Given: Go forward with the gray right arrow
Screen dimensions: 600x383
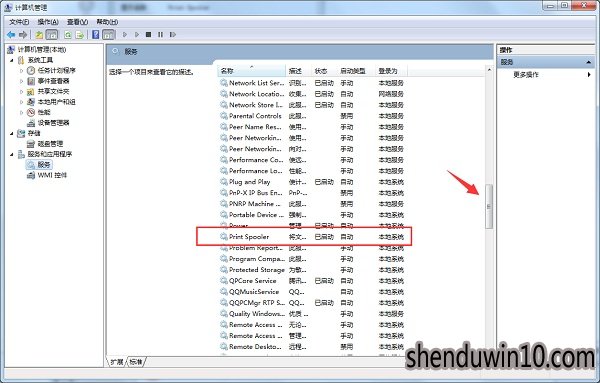Looking at the screenshot, I should point(23,35).
